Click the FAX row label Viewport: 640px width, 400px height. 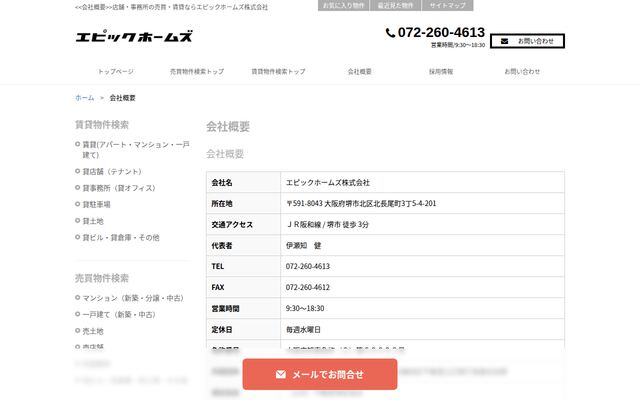(x=218, y=288)
